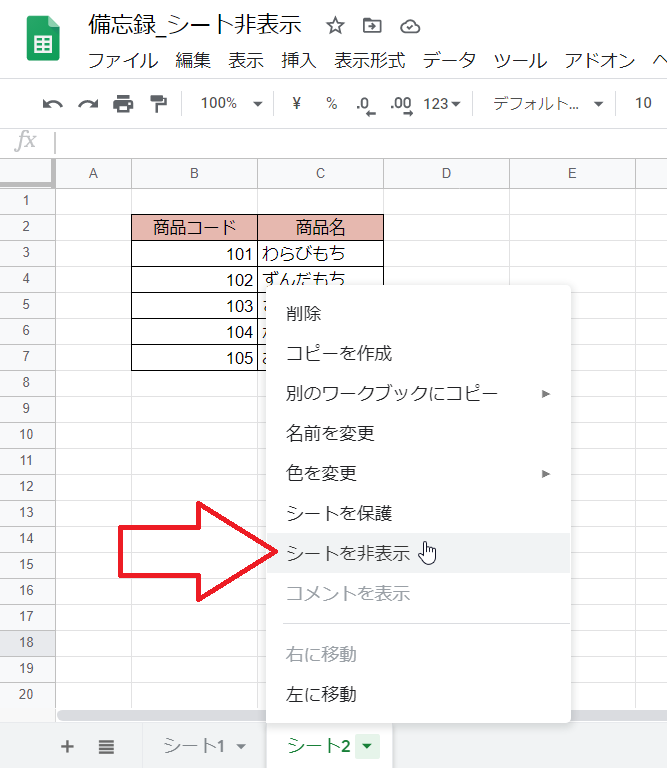This screenshot has width=667, height=768.
Task: Open the 表示形式 menu
Action: (x=370, y=61)
